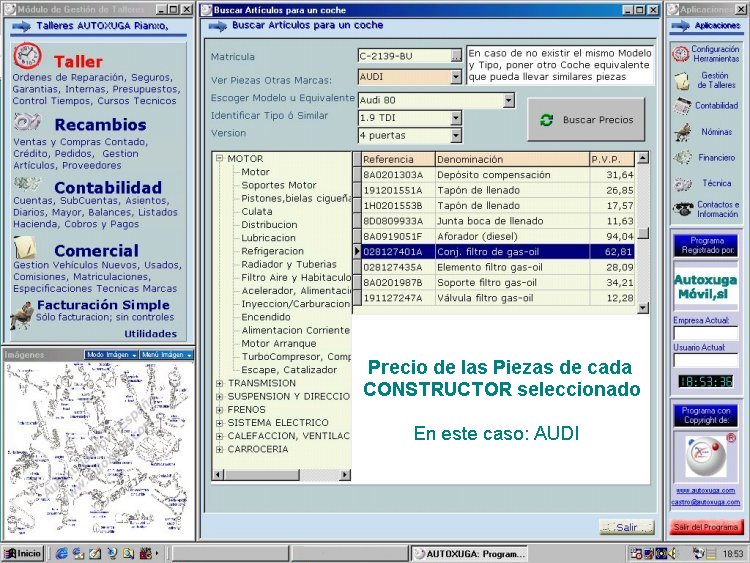Expand the CARROCERIA tree node
Screen dimensions: 750x563
coord(220,449)
